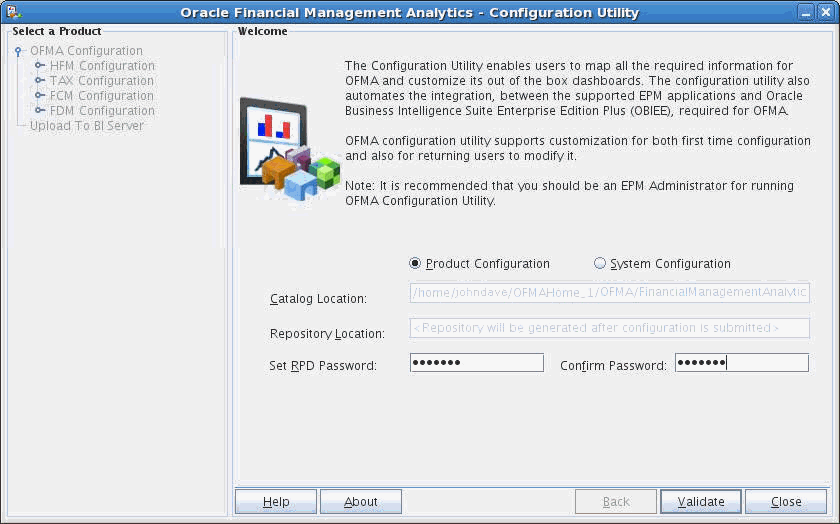
Task: Expand the FDM Configuration node handle
Action: click(40, 110)
